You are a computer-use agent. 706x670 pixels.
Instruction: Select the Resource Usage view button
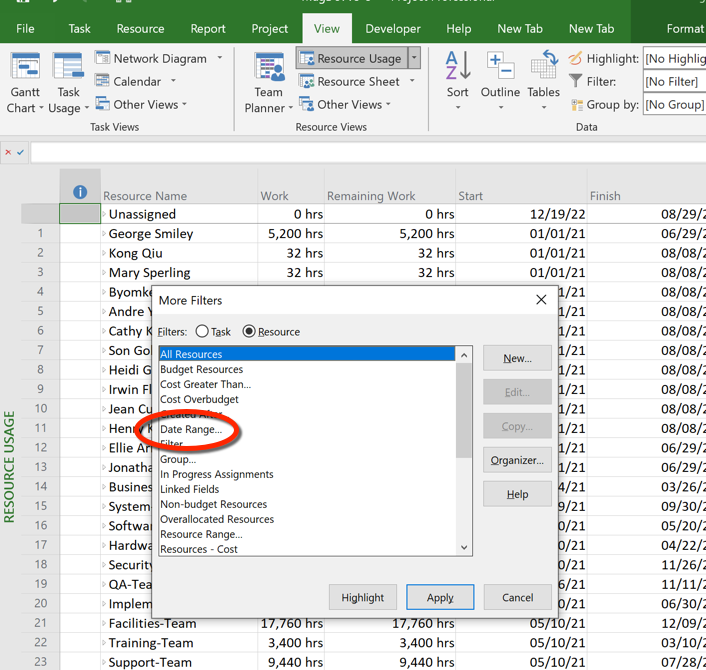[352, 59]
